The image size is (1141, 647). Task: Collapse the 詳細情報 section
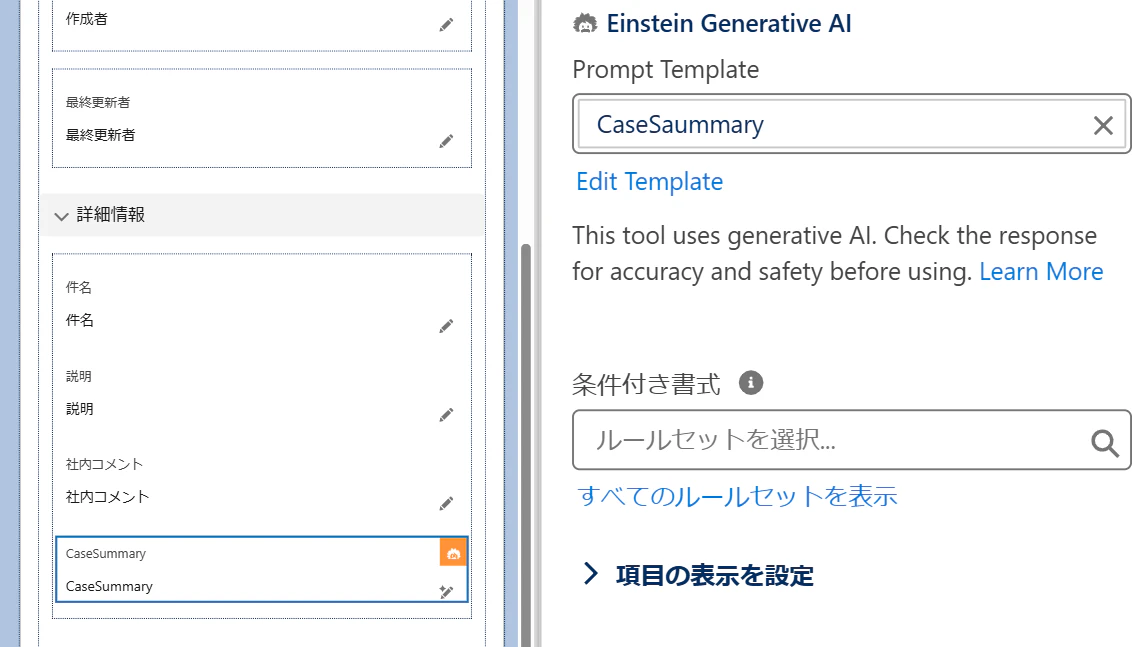tap(61, 215)
